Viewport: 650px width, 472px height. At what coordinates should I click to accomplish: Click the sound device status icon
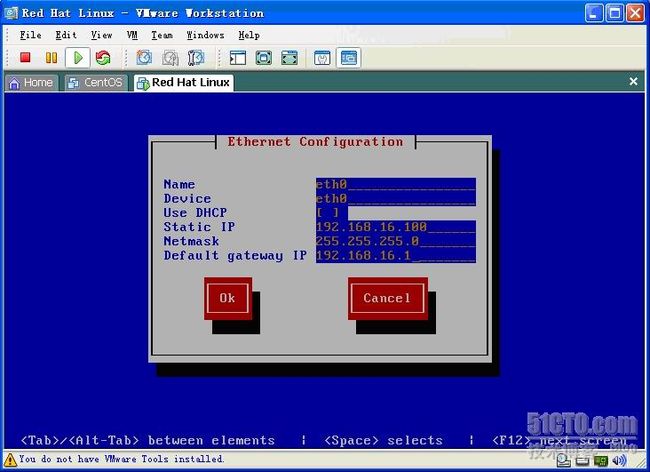[619, 460]
